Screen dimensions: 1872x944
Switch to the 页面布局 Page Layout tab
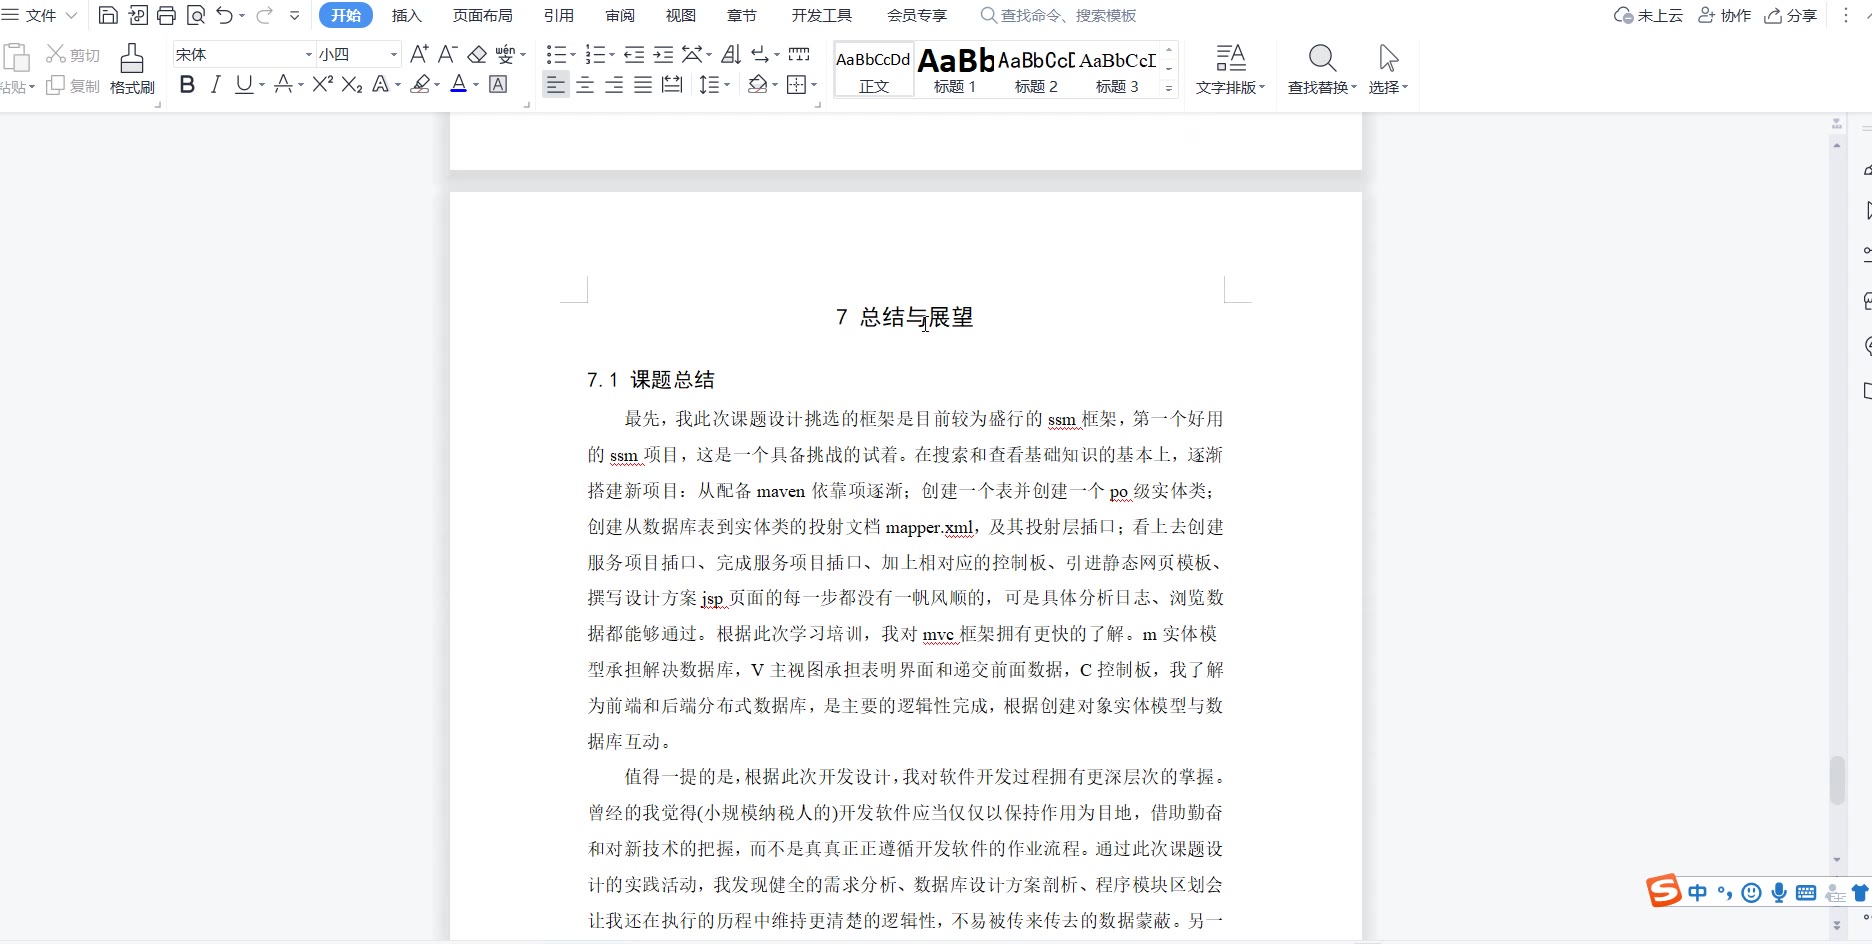pyautogui.click(x=483, y=15)
